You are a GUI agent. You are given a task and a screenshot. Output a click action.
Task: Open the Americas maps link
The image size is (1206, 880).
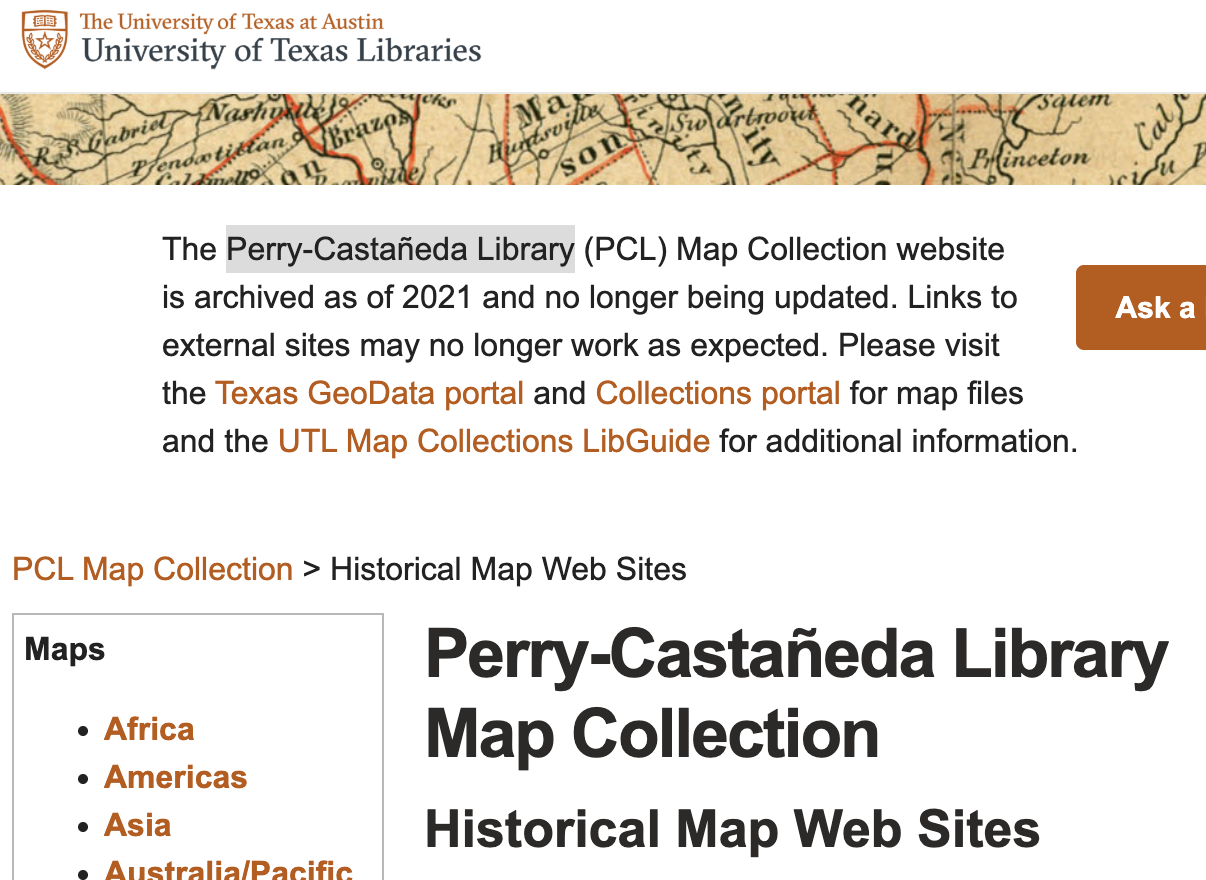175,777
